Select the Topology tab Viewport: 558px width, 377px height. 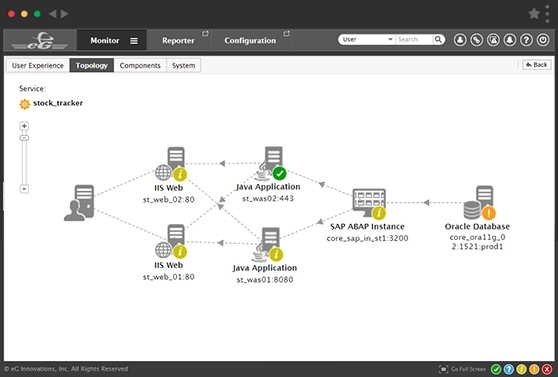[91, 66]
